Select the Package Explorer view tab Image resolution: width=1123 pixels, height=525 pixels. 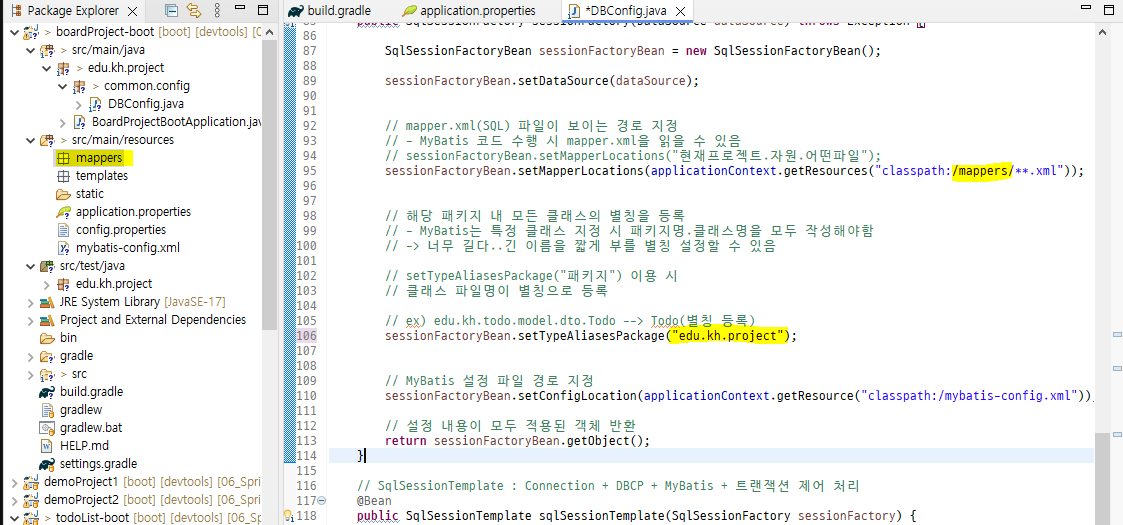point(74,11)
